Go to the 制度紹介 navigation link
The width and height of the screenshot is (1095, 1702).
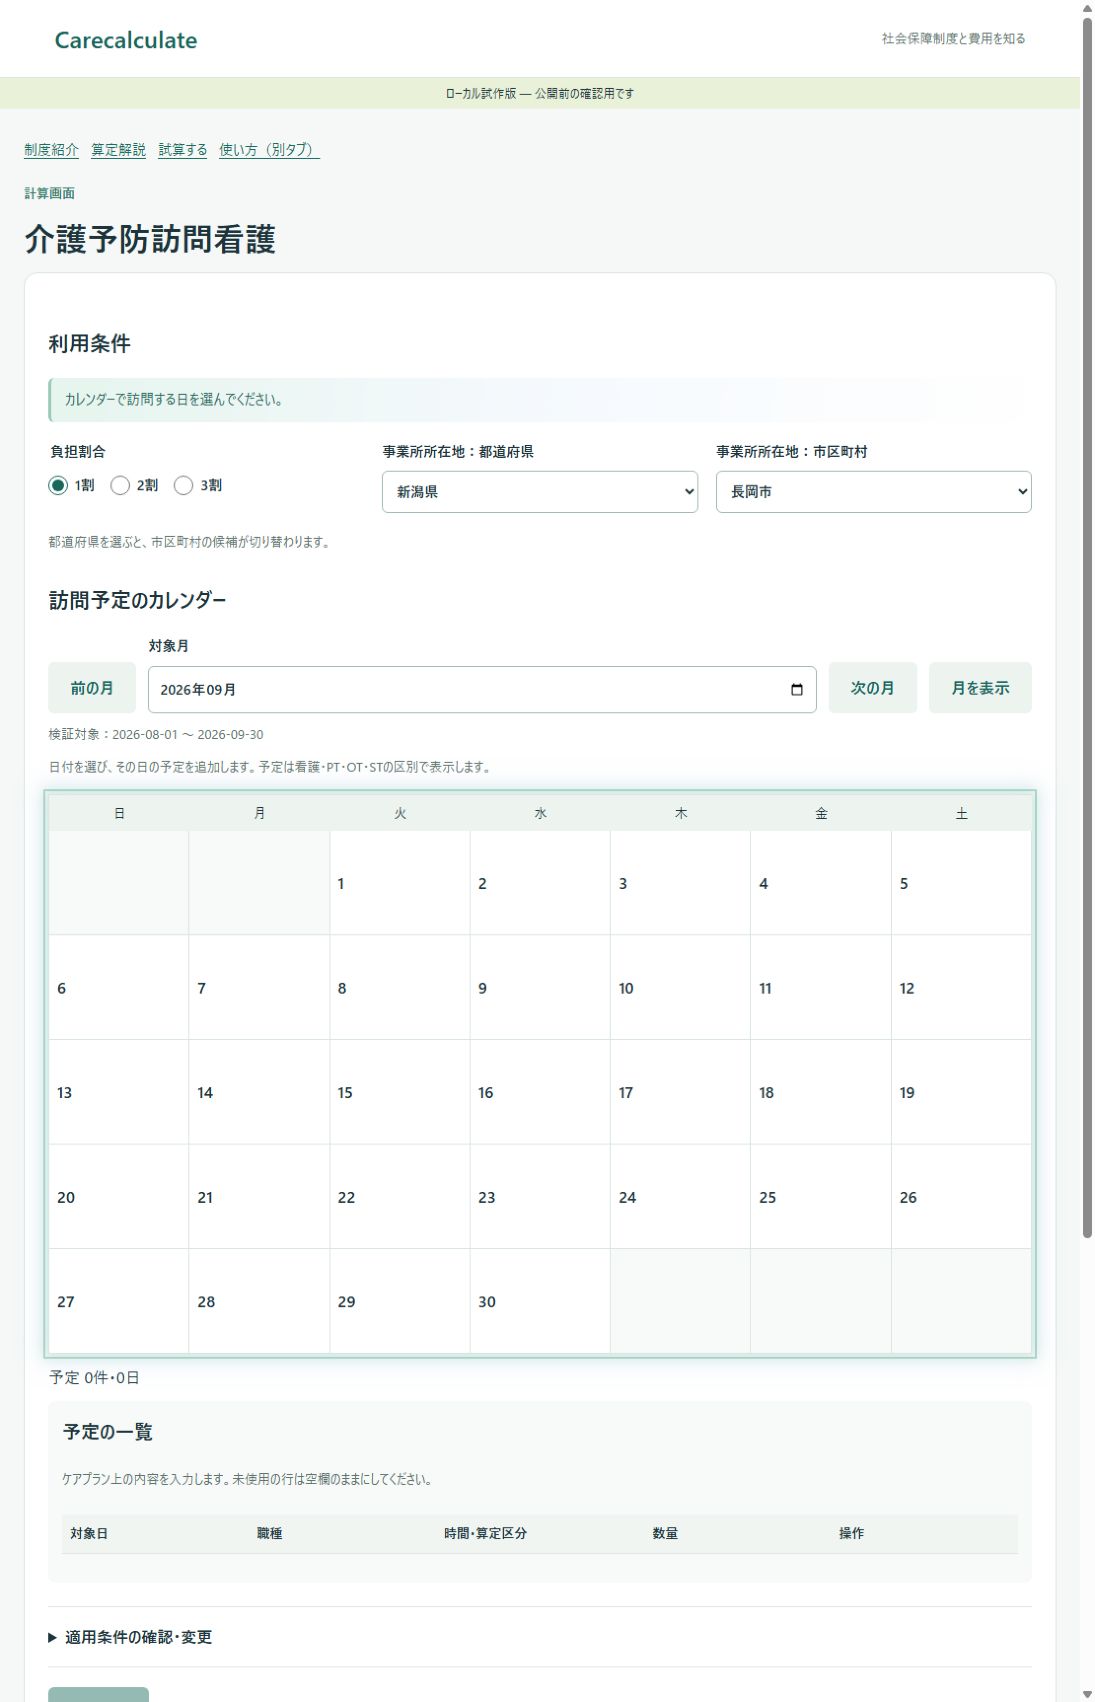pyautogui.click(x=51, y=150)
